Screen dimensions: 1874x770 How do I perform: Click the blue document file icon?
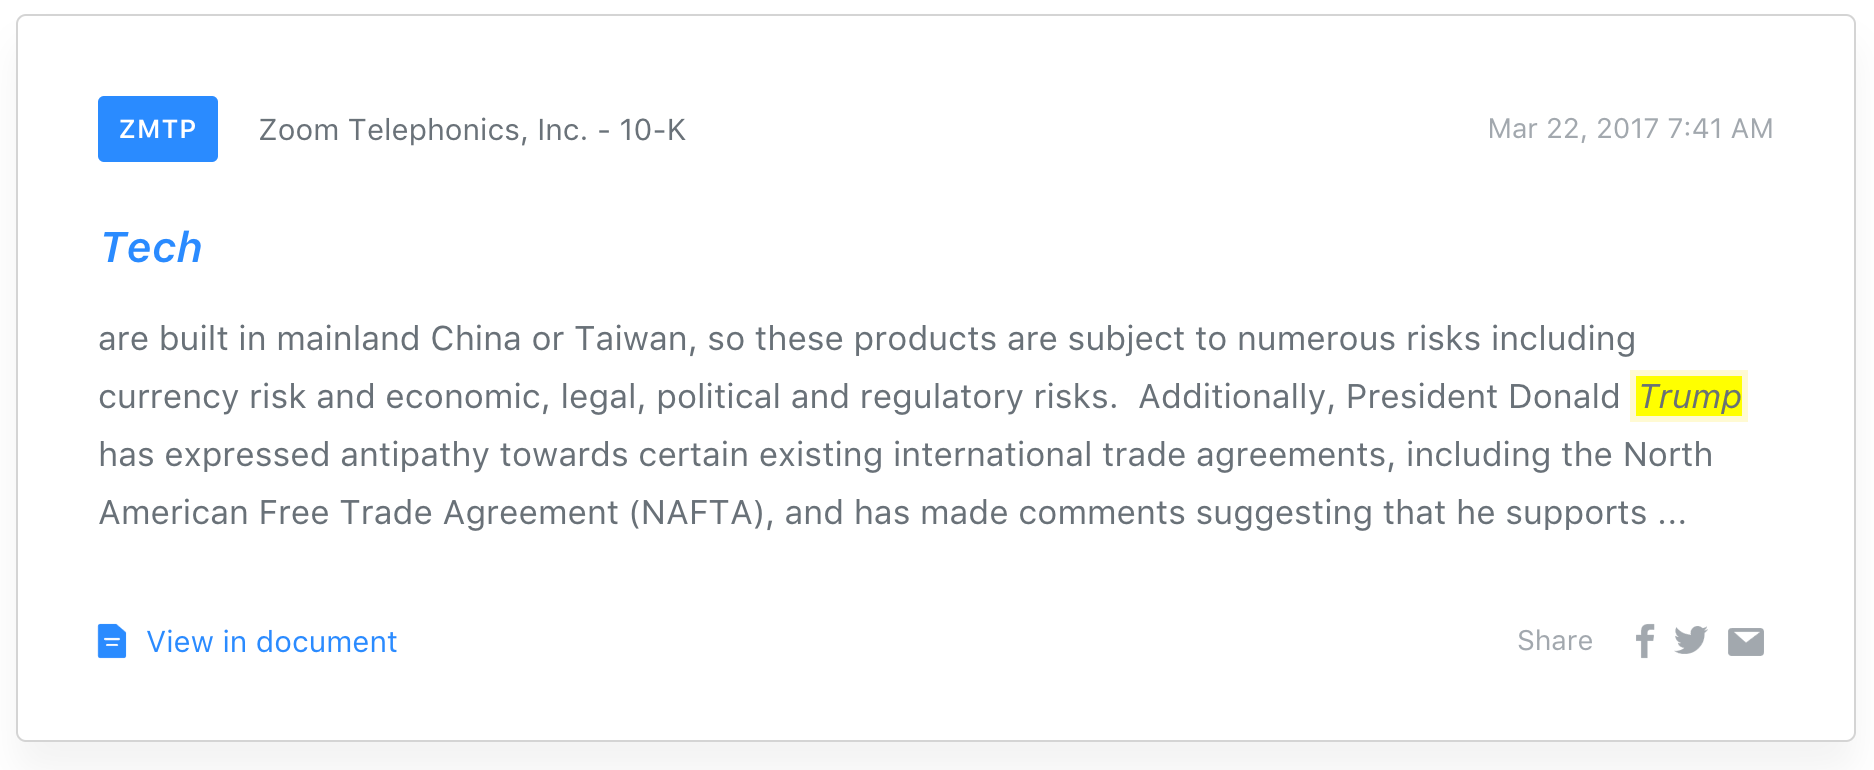click(112, 641)
